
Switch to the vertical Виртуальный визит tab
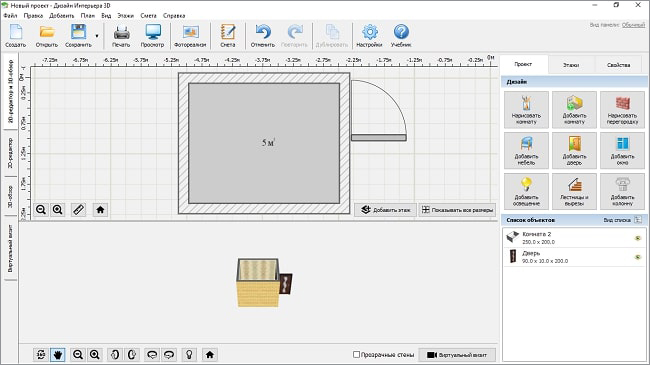(x=10, y=248)
